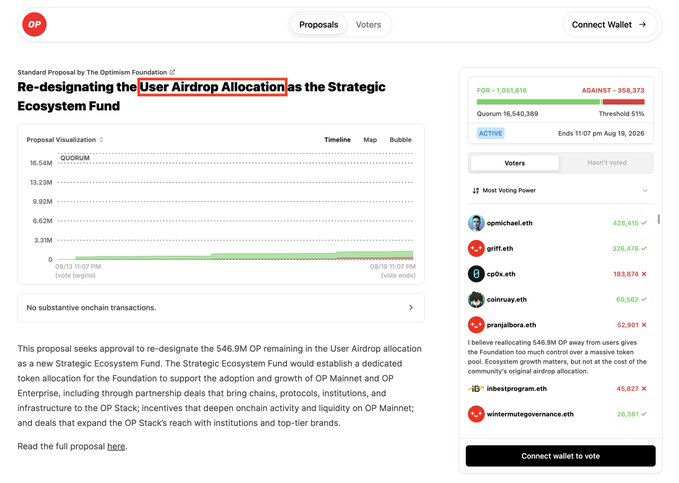Select the Map view
The image size is (679, 483).
(370, 139)
